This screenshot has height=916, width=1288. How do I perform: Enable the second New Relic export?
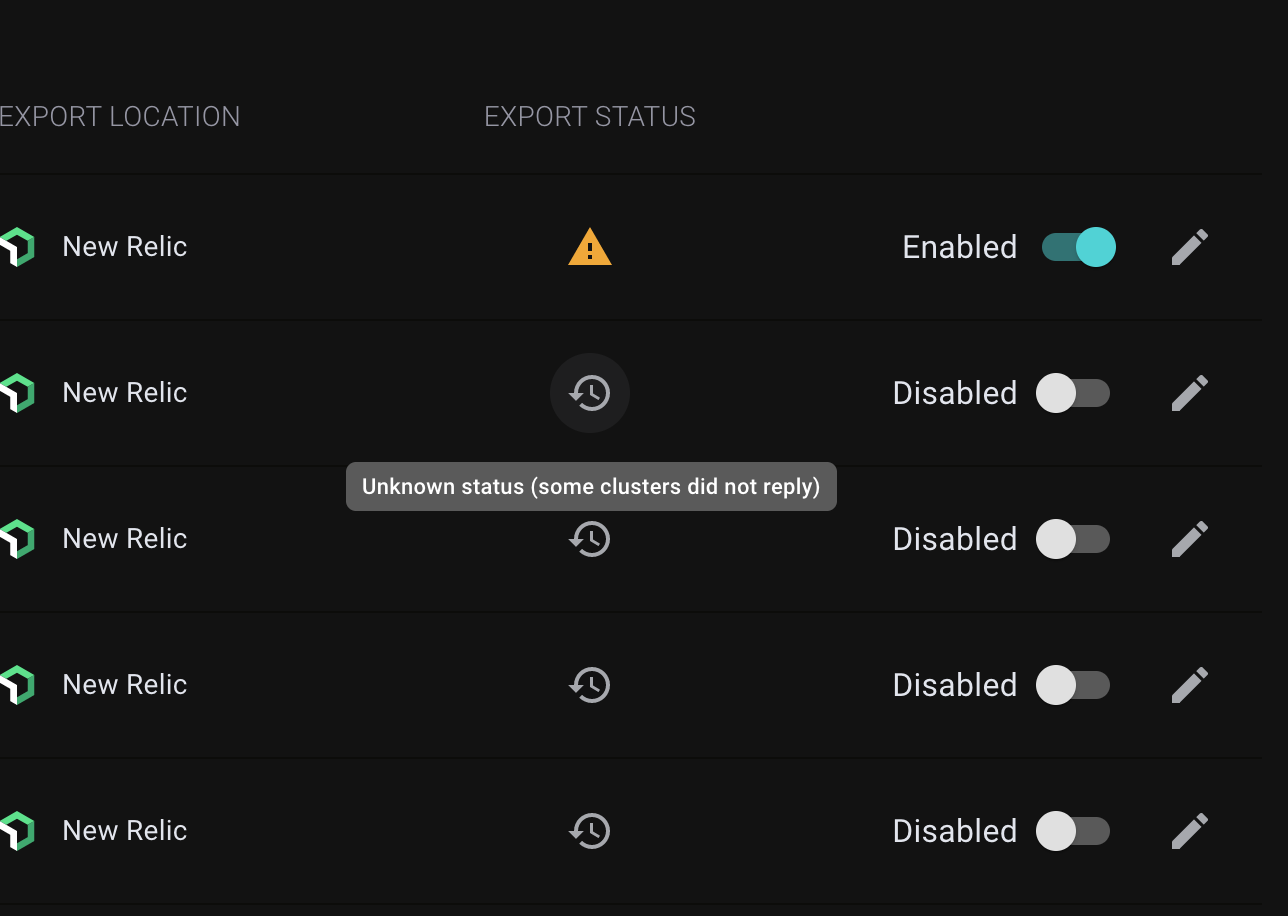pos(1075,393)
